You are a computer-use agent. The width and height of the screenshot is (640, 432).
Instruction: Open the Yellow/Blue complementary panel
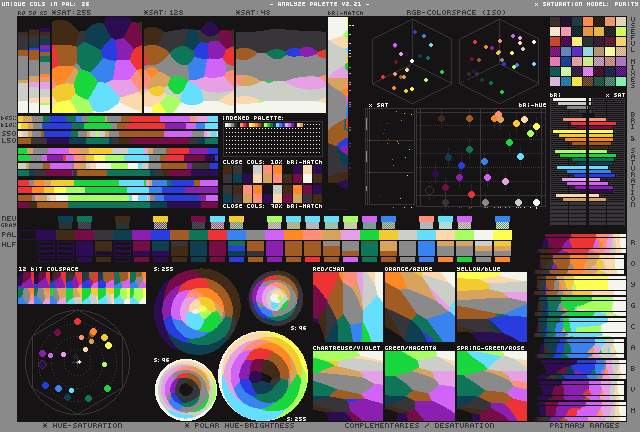[491, 307]
